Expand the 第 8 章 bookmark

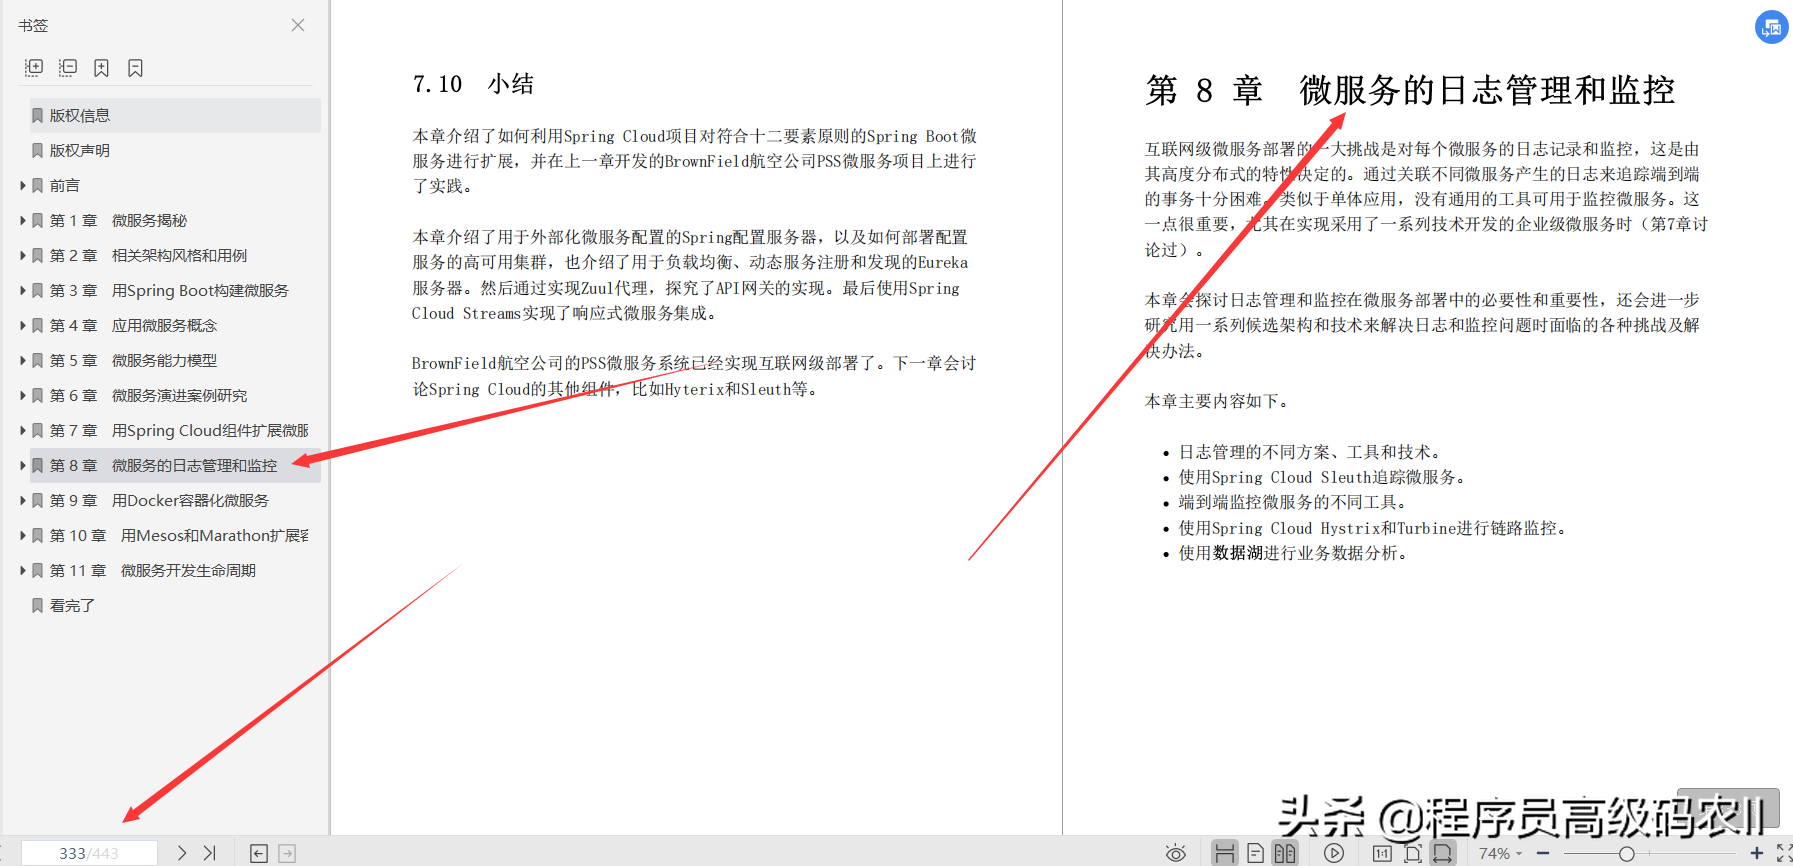[x=23, y=465]
